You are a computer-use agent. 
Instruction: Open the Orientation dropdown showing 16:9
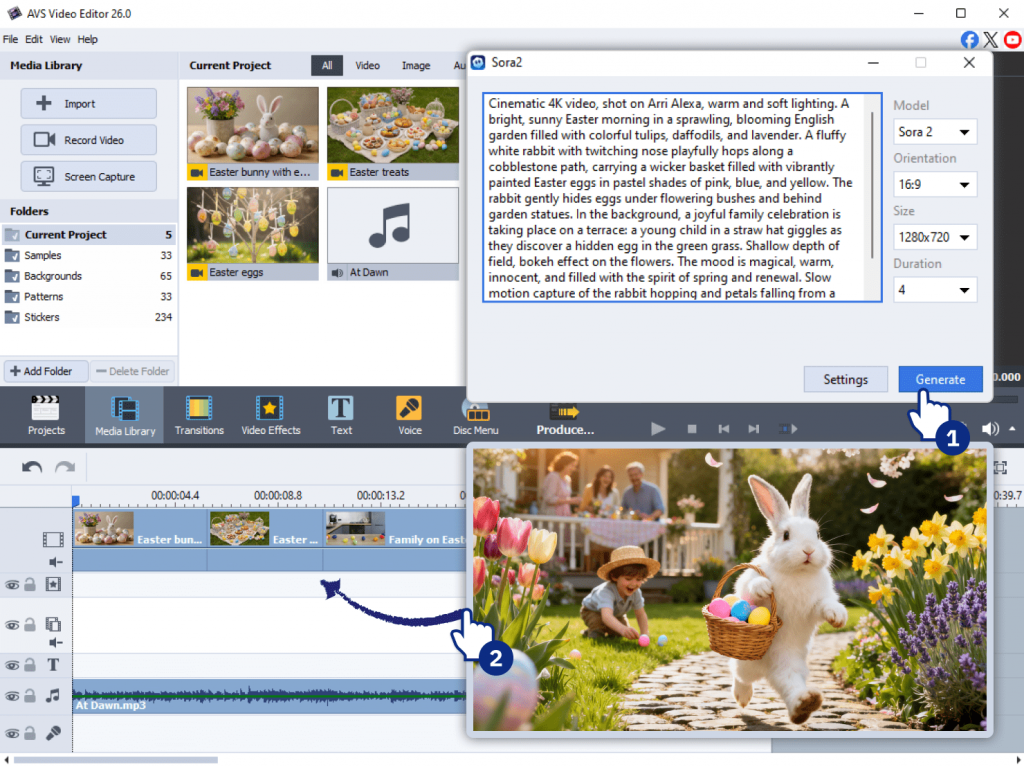coord(935,185)
